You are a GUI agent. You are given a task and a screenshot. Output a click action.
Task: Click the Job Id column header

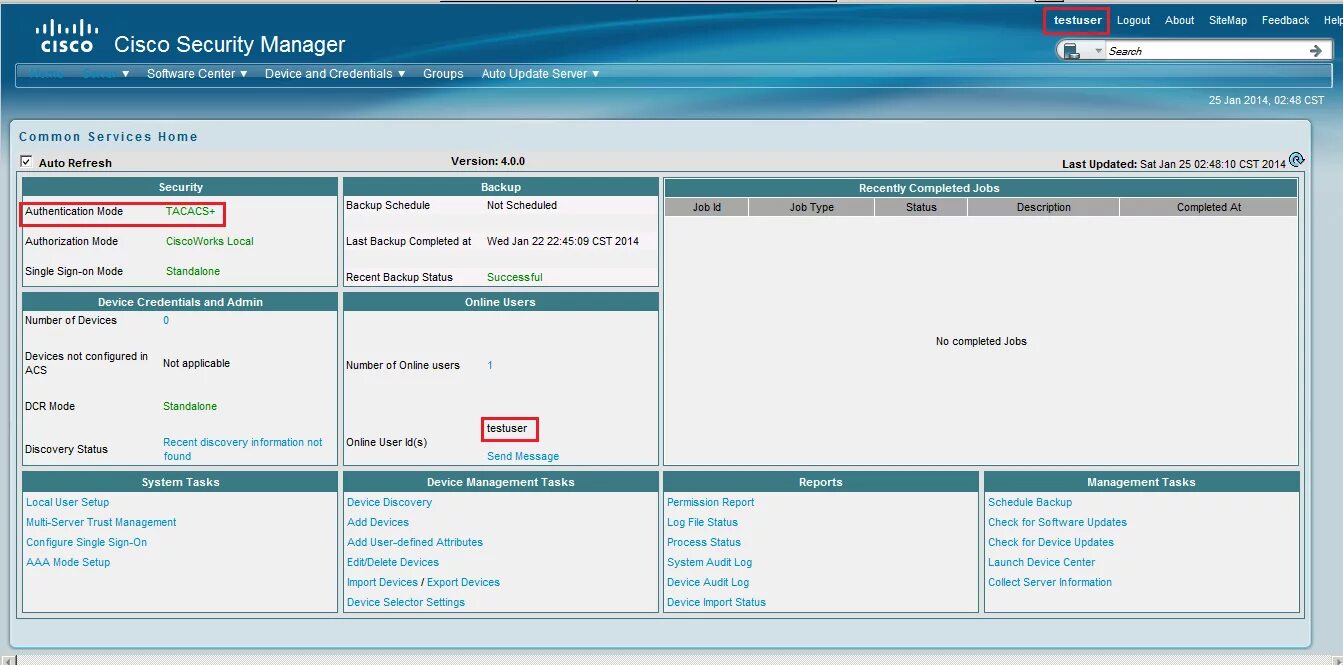[707, 207]
